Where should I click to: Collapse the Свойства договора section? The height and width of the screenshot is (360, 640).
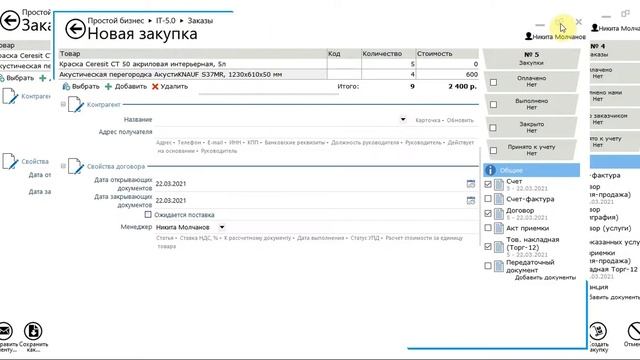pyautogui.click(x=63, y=166)
